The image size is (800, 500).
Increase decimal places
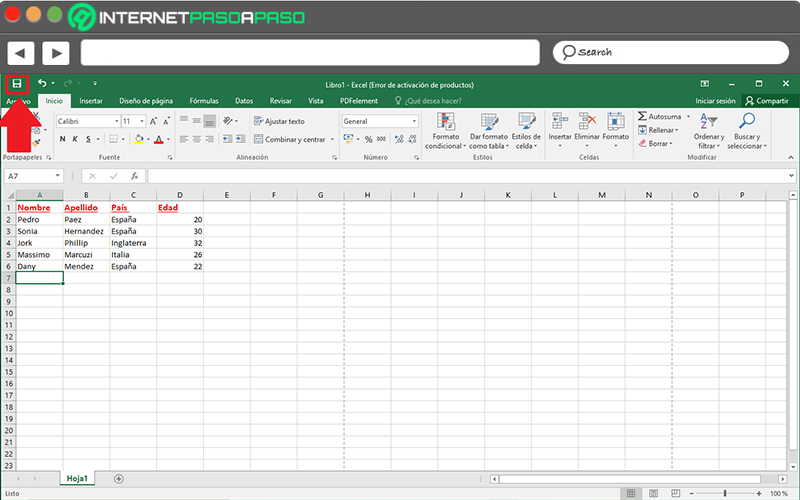399,139
